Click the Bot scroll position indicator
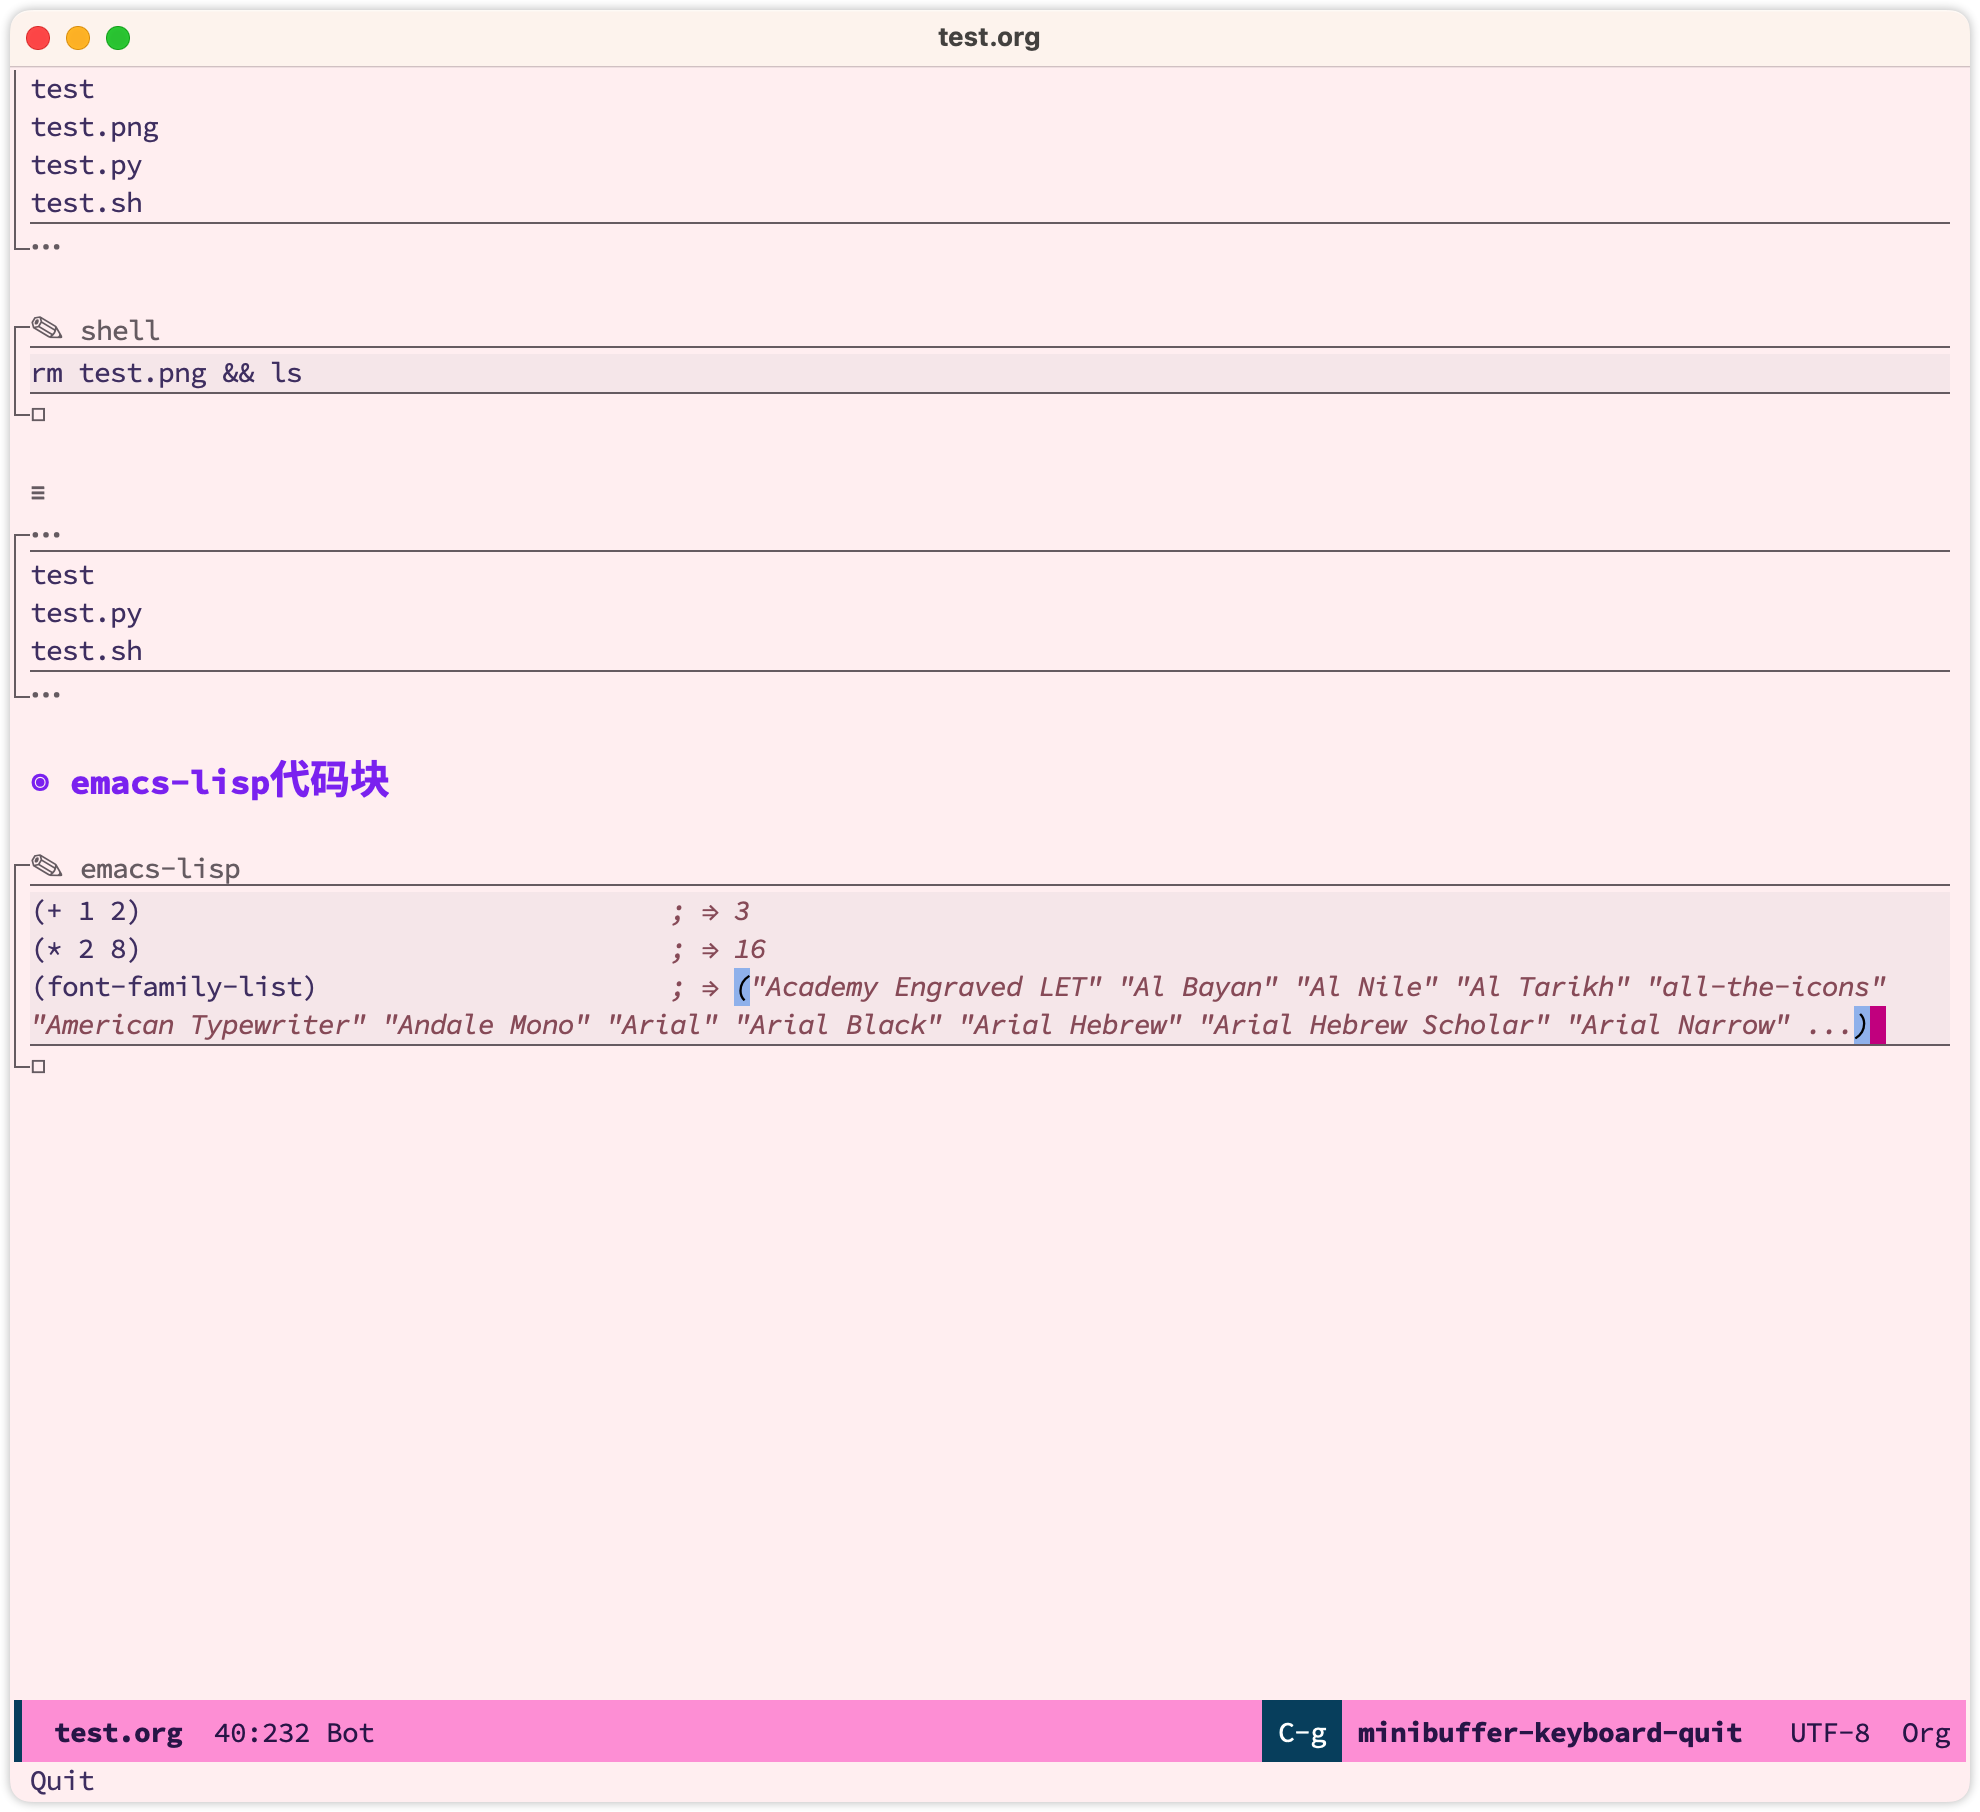1980x1812 pixels. click(x=350, y=1733)
